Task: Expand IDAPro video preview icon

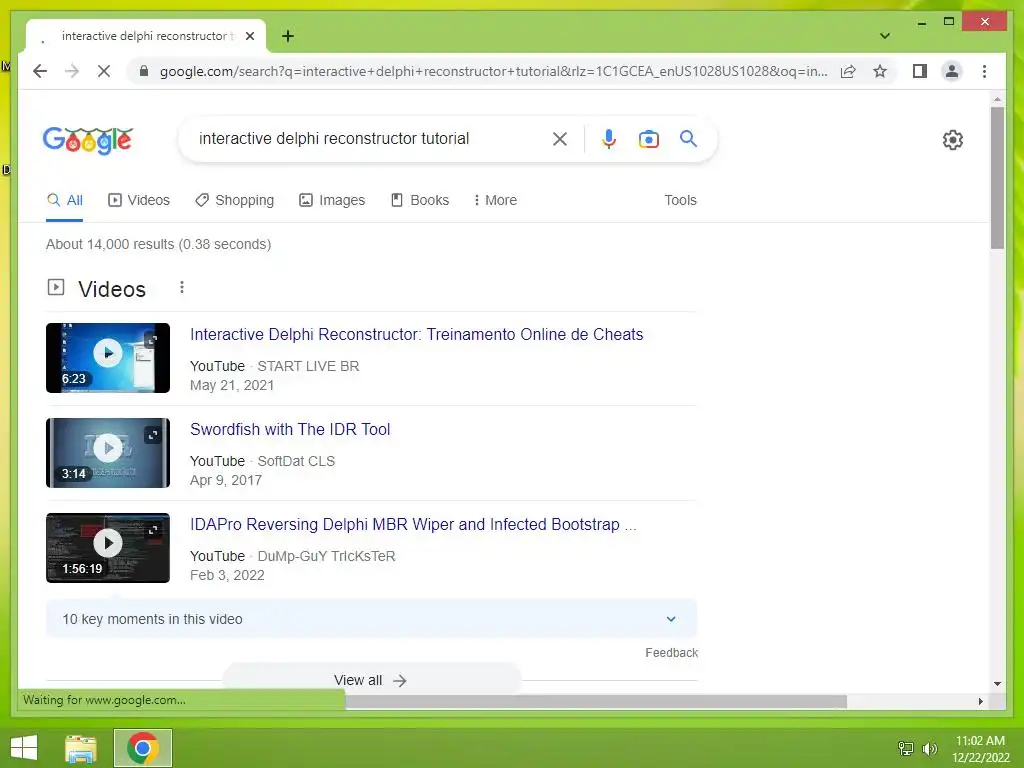Action: (x=153, y=530)
